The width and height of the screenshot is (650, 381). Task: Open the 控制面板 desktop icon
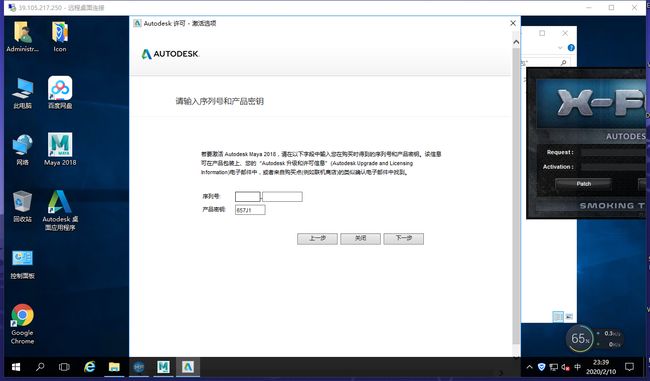22,264
